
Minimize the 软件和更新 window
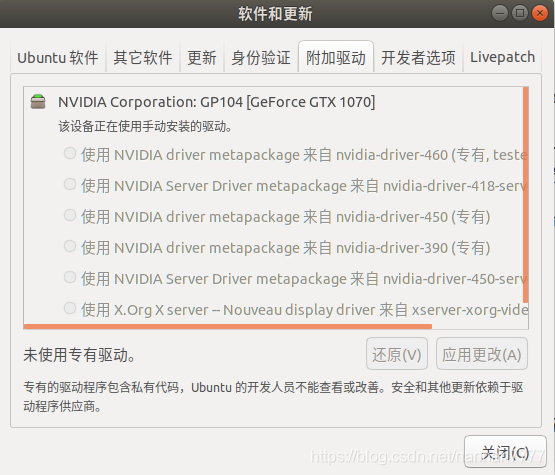[x=500, y=13]
